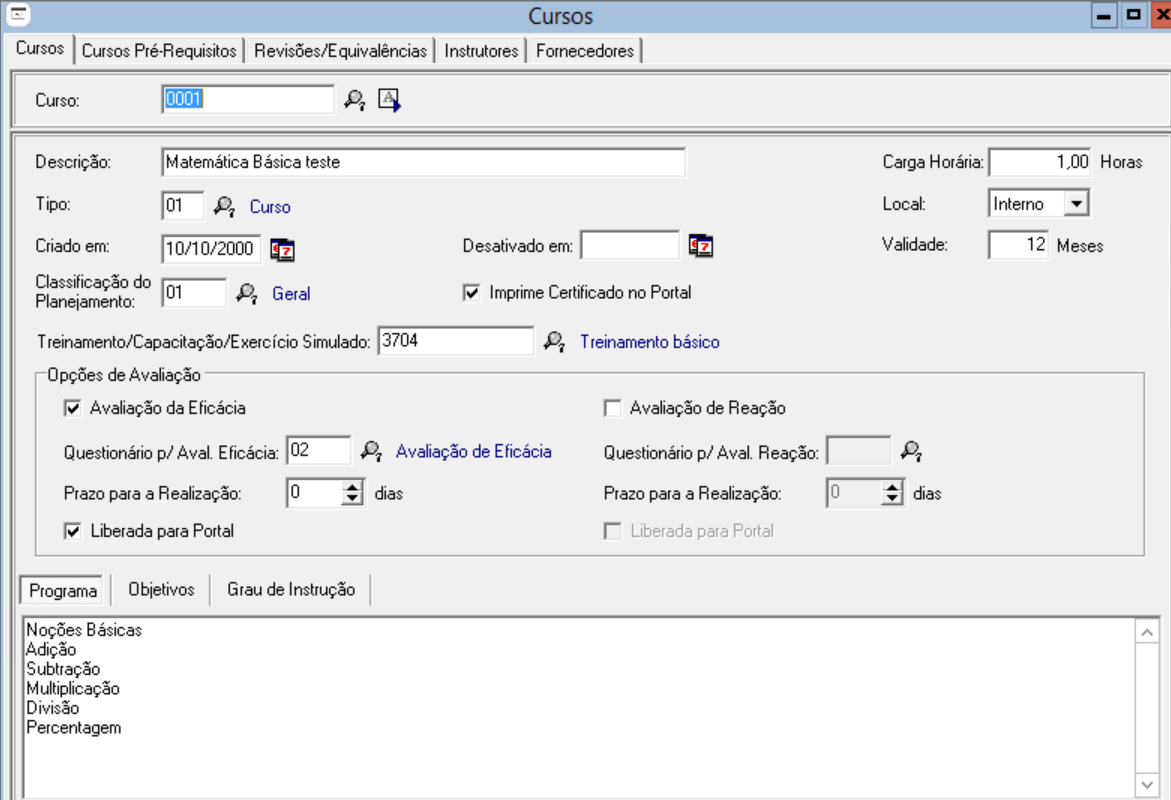Open the lookup icon beside Tipo field
1171x800 pixels.
coord(224,207)
